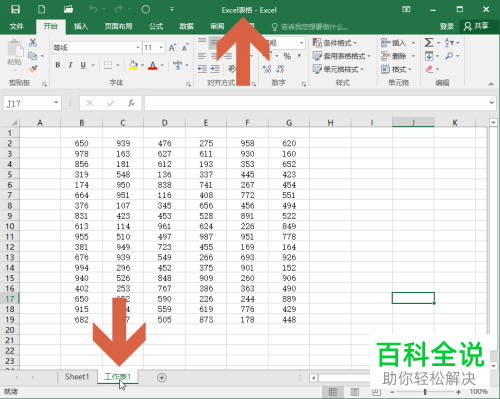Screen dimensions: 500x399
Task: Click the Paste clipboard icon
Action: [15, 48]
